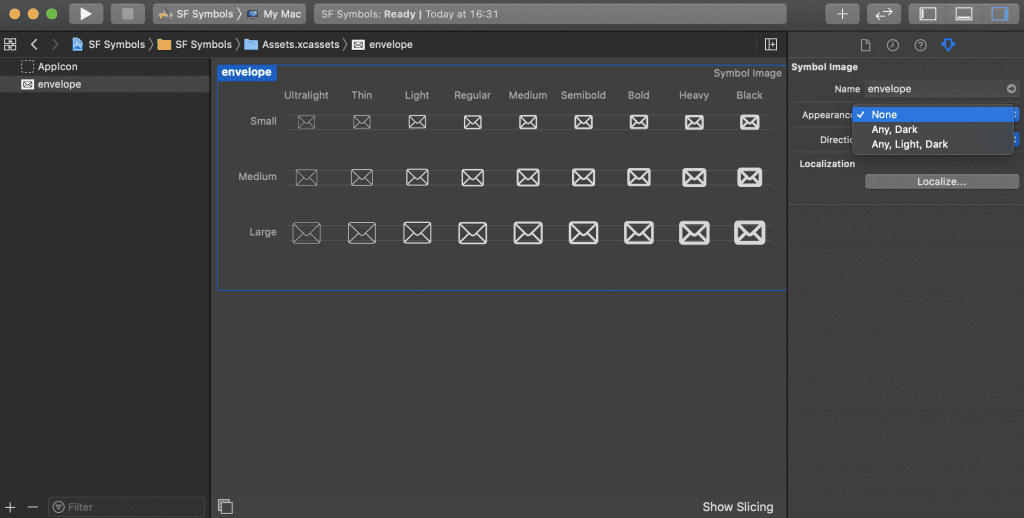1024x518 pixels.
Task: Choose None in the Appearances menu
Action: 933,114
